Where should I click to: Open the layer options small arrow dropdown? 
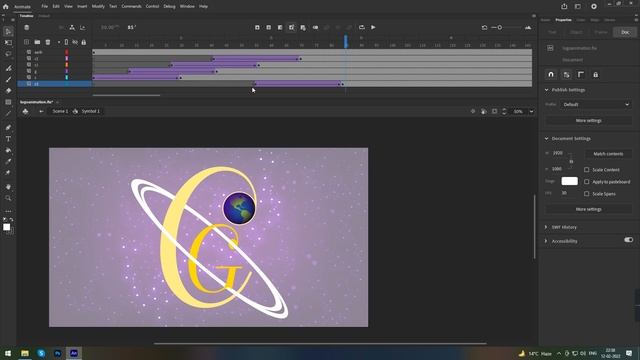click(x=58, y=42)
